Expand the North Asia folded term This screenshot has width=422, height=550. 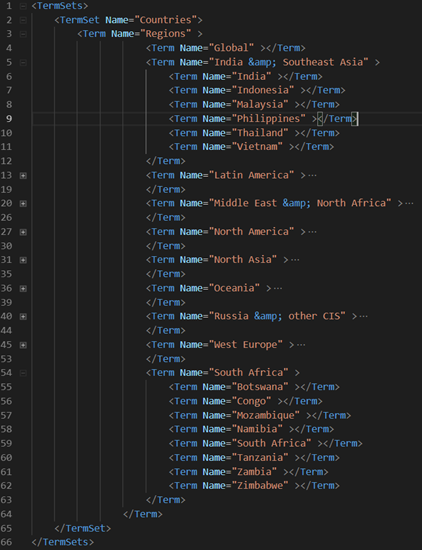(x=23, y=260)
